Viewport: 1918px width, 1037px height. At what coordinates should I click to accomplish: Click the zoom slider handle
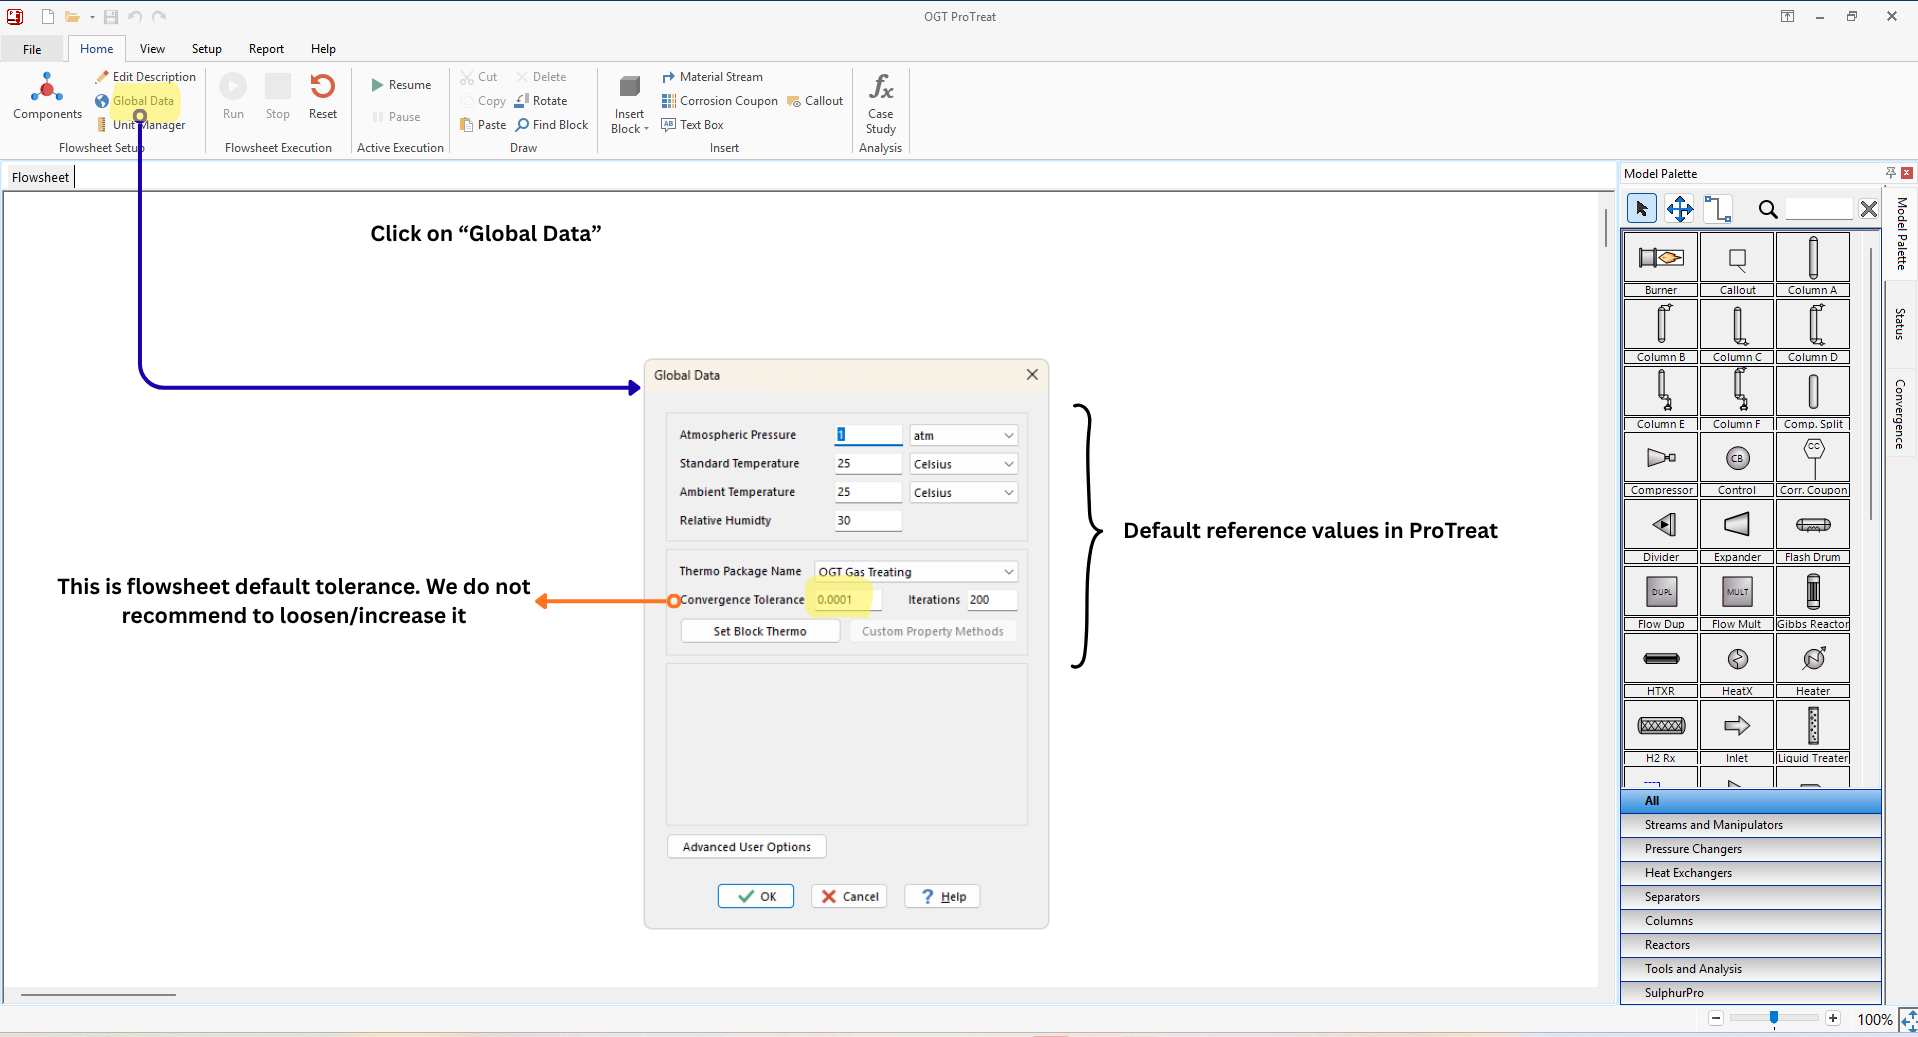click(x=1773, y=1018)
